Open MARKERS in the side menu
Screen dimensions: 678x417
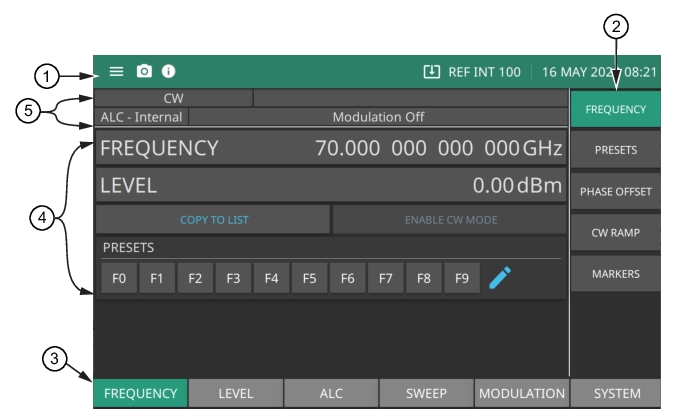tap(615, 273)
